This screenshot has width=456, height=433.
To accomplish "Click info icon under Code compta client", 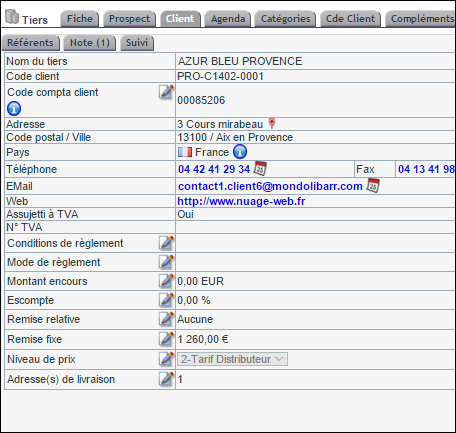I will pos(14,108).
